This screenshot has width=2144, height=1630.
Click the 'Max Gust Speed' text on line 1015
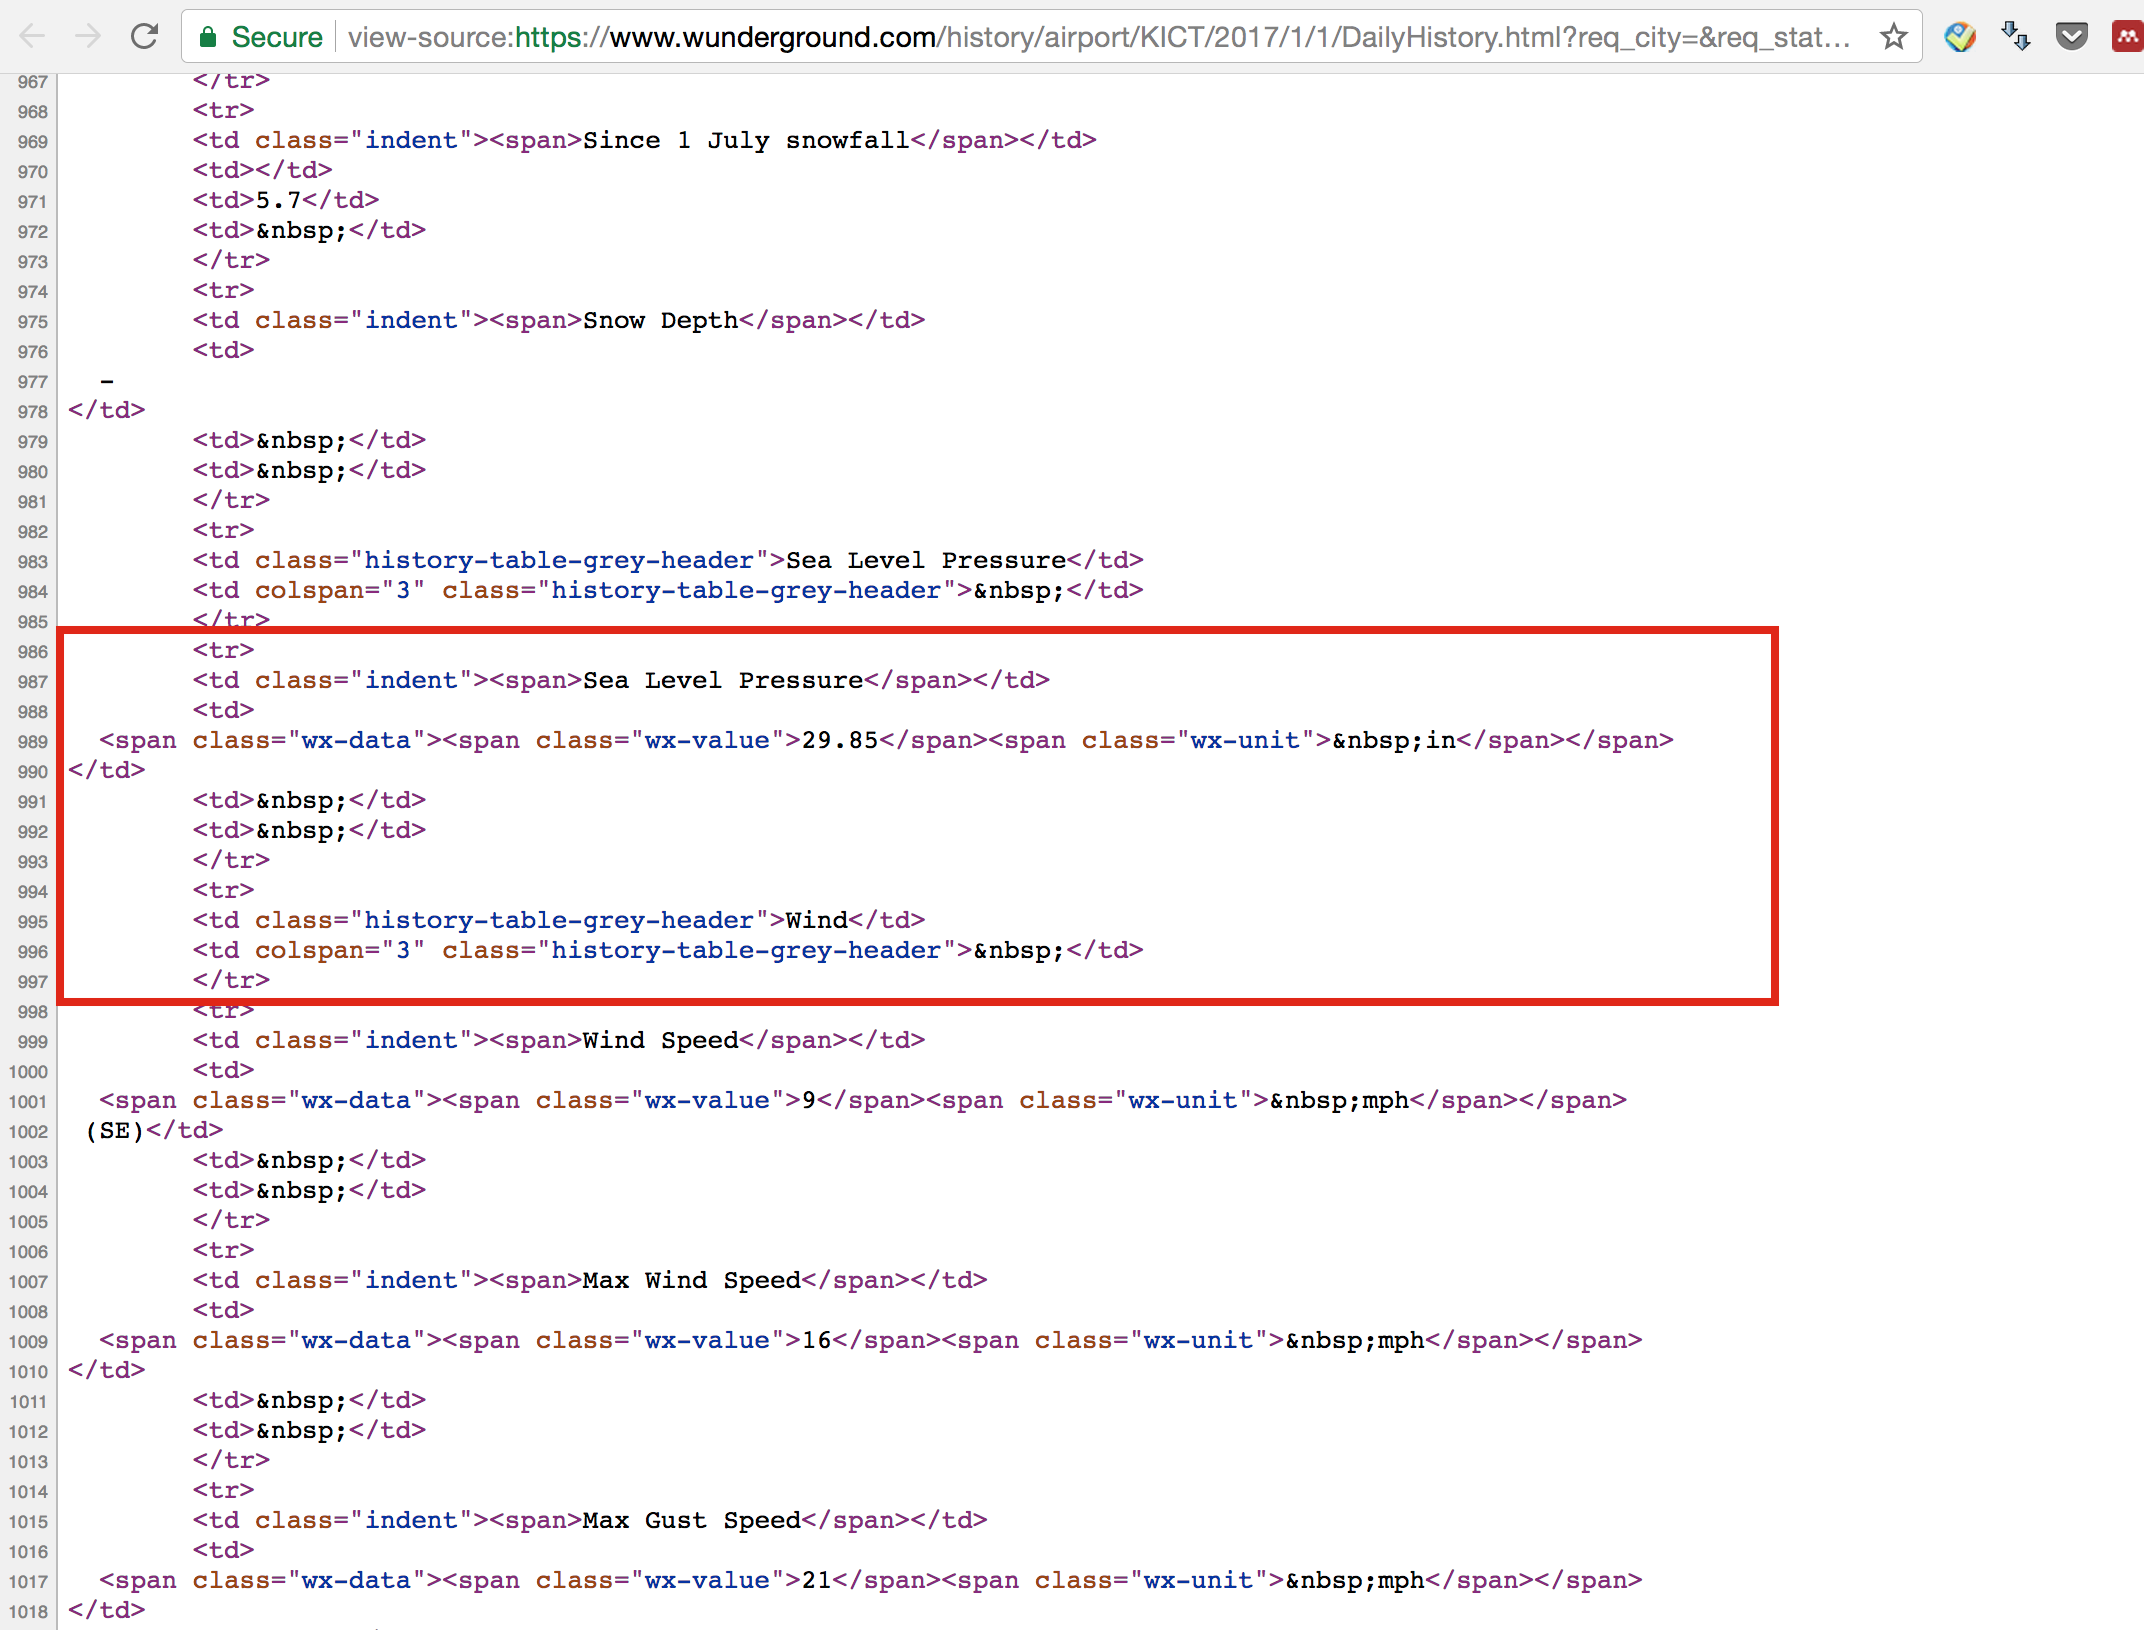pos(691,1520)
